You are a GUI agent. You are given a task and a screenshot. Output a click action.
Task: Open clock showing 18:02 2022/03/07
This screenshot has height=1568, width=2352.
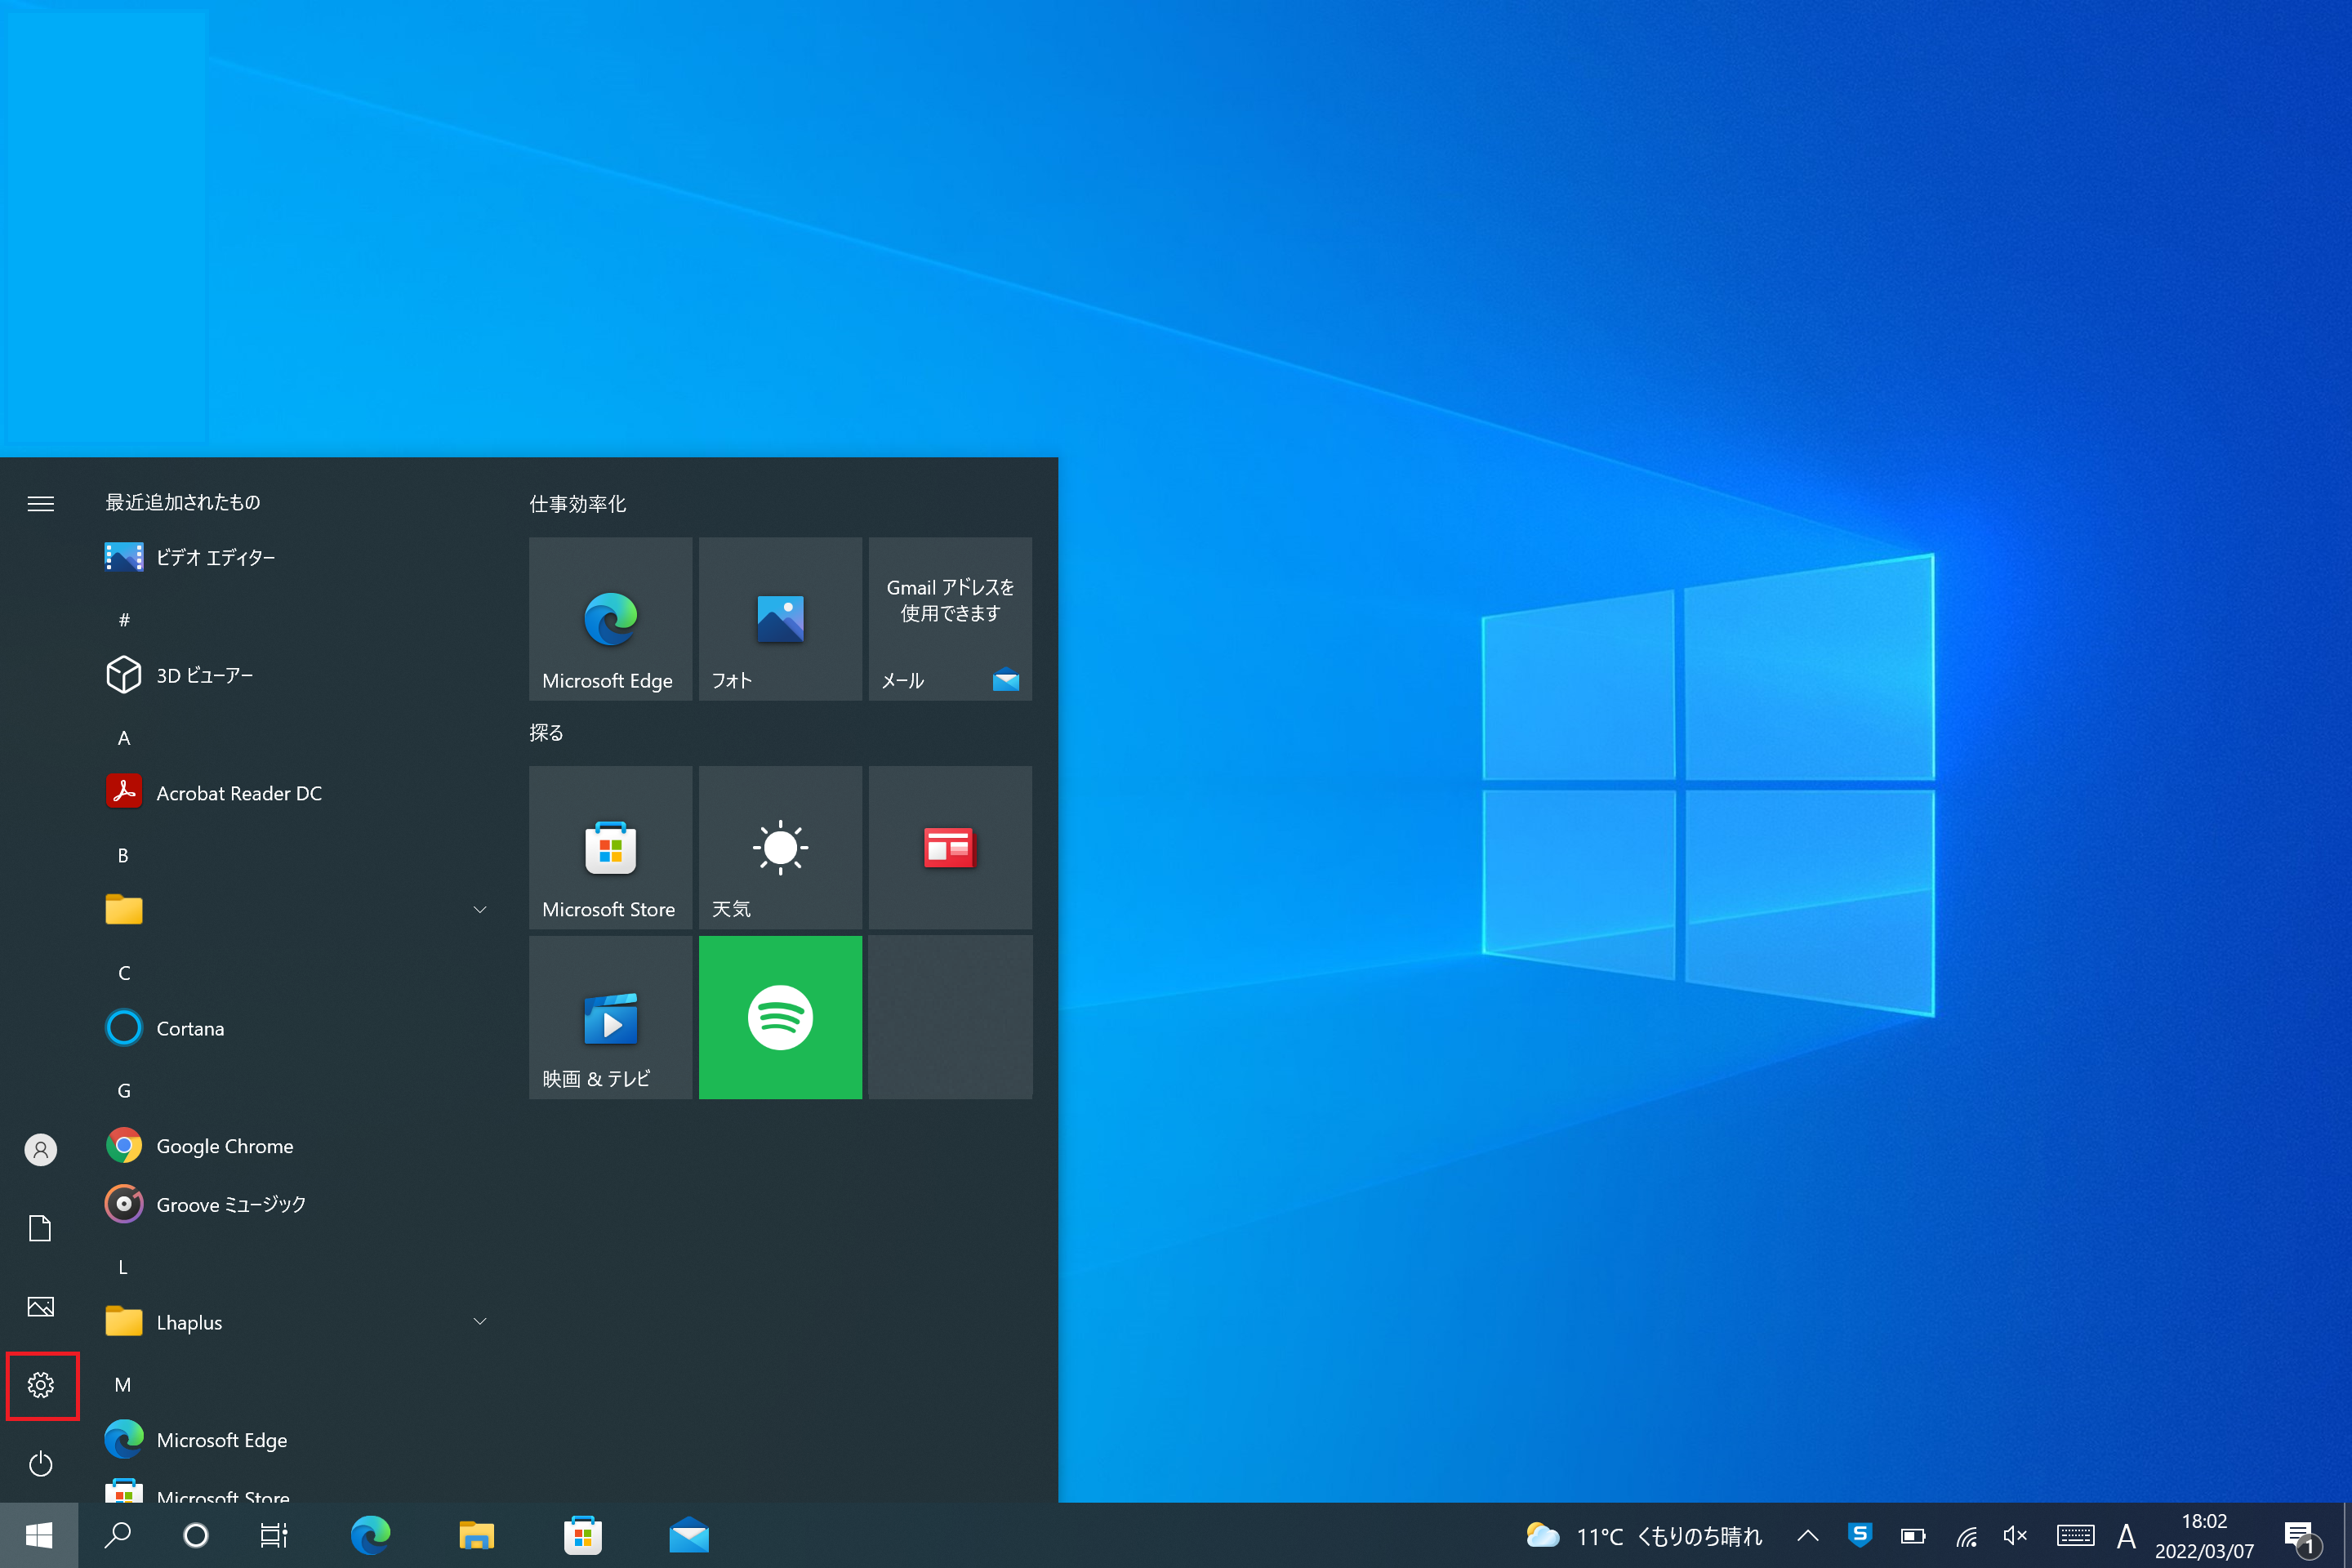pyautogui.click(x=2204, y=1535)
